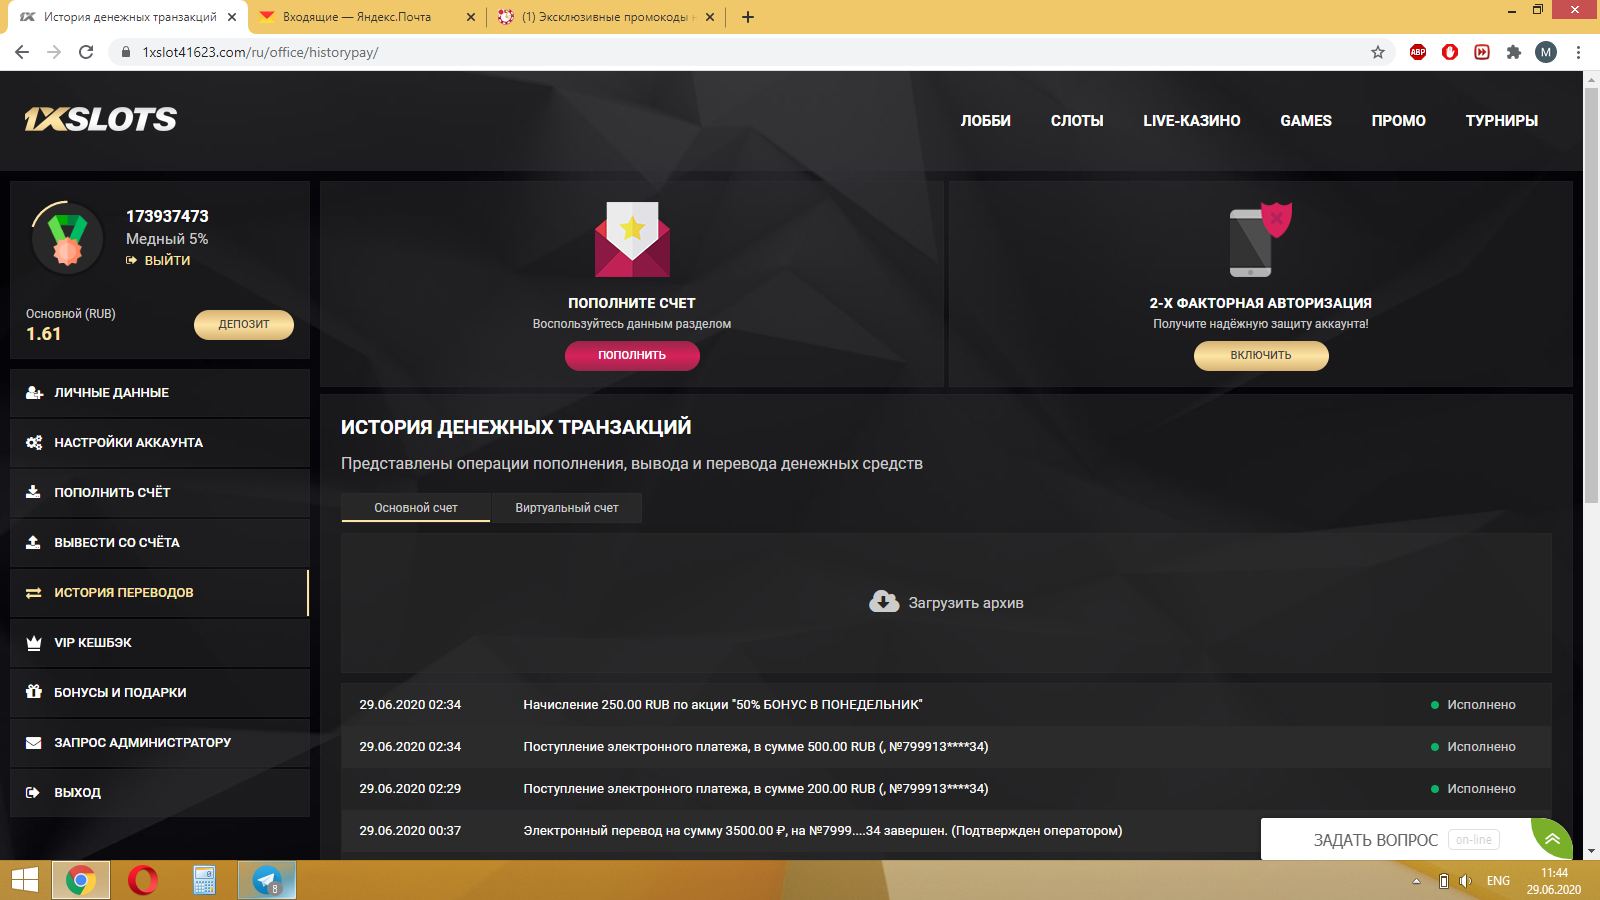Open the ЗАДАТЬ ВОПРОС chat widget
Image resolution: width=1600 pixels, height=900 pixels.
pos(1396,839)
